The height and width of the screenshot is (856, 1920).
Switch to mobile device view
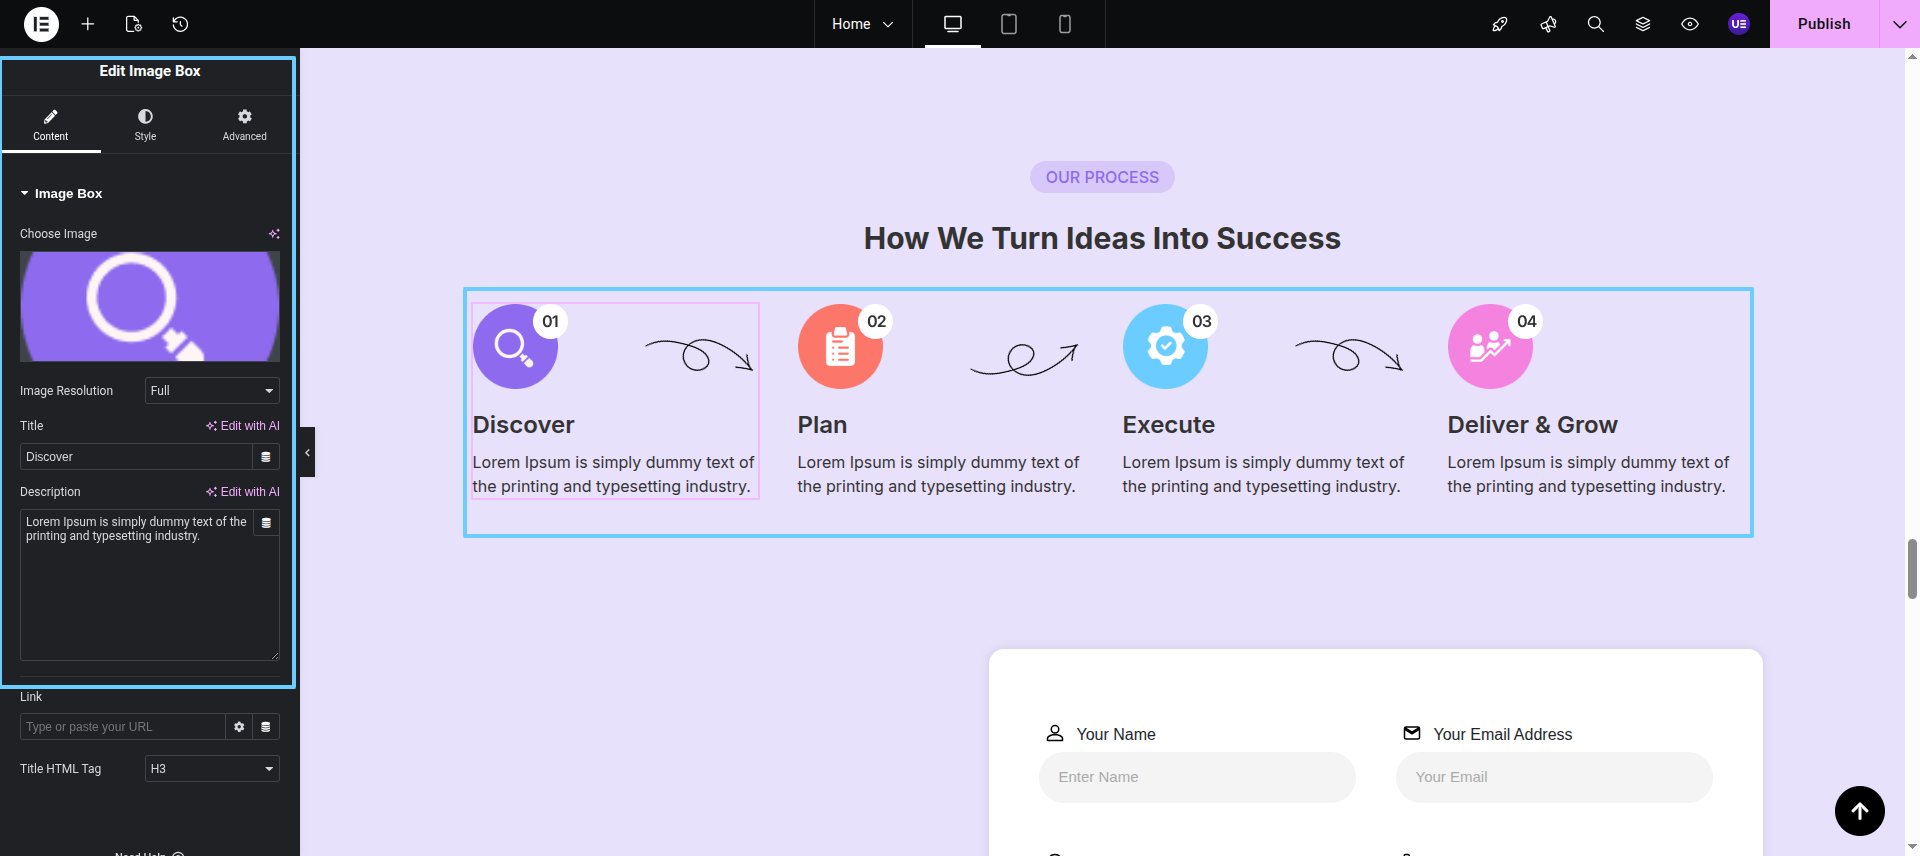point(1064,24)
